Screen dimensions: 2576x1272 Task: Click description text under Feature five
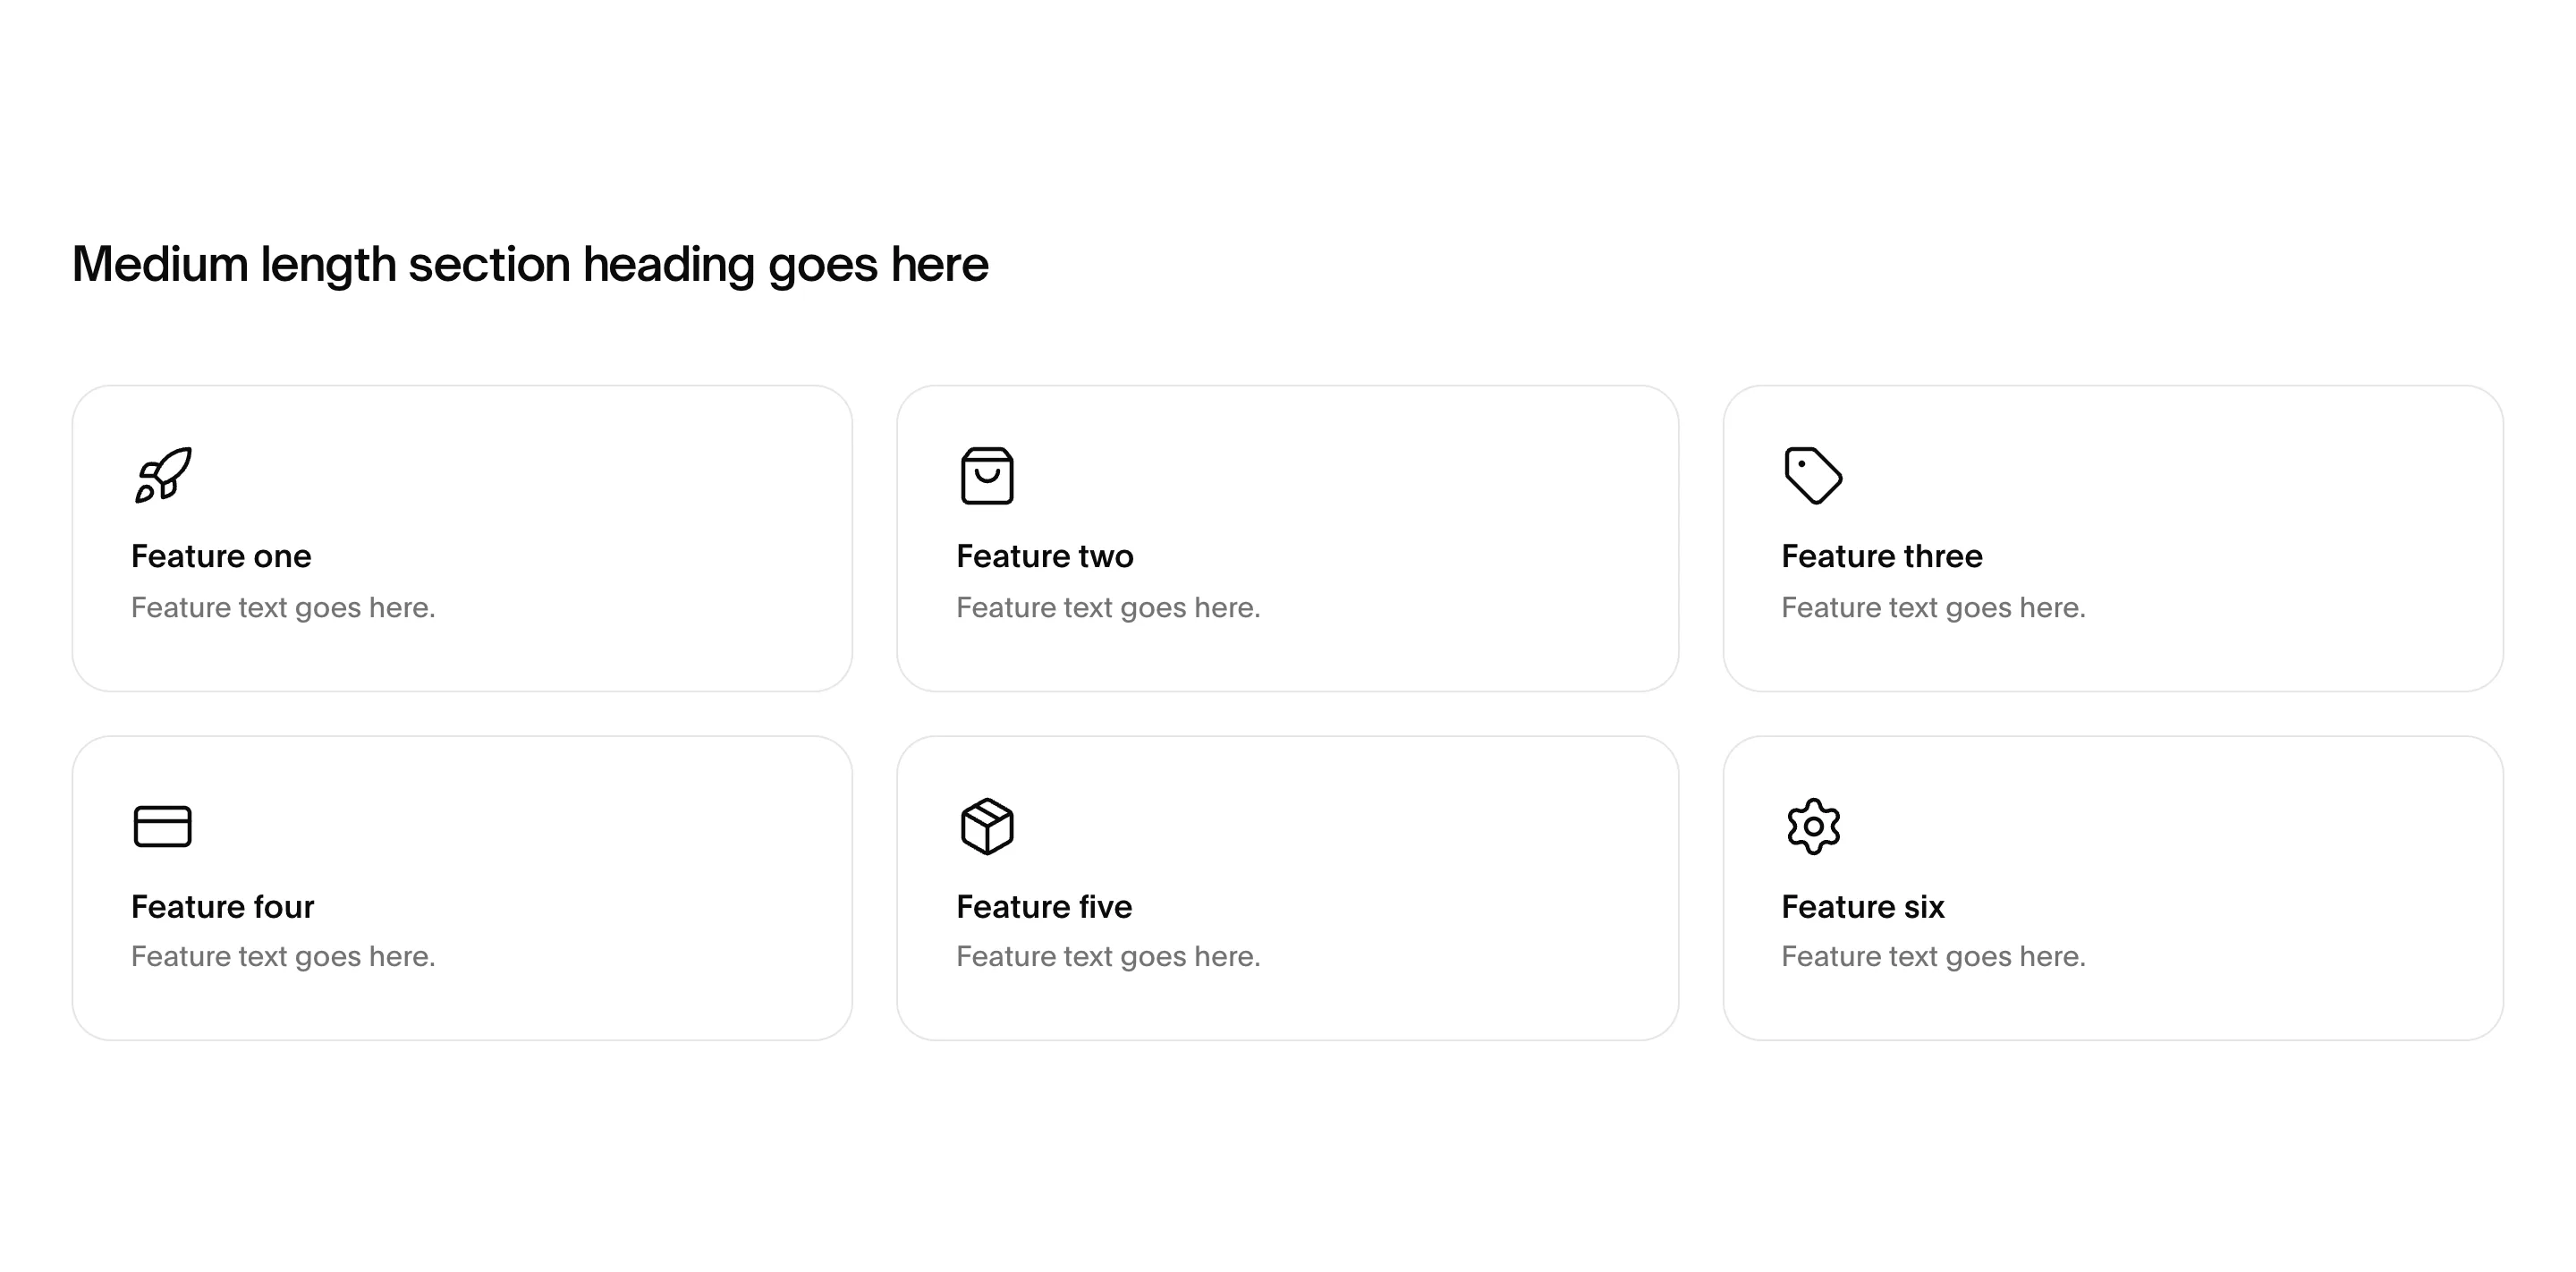(1108, 957)
